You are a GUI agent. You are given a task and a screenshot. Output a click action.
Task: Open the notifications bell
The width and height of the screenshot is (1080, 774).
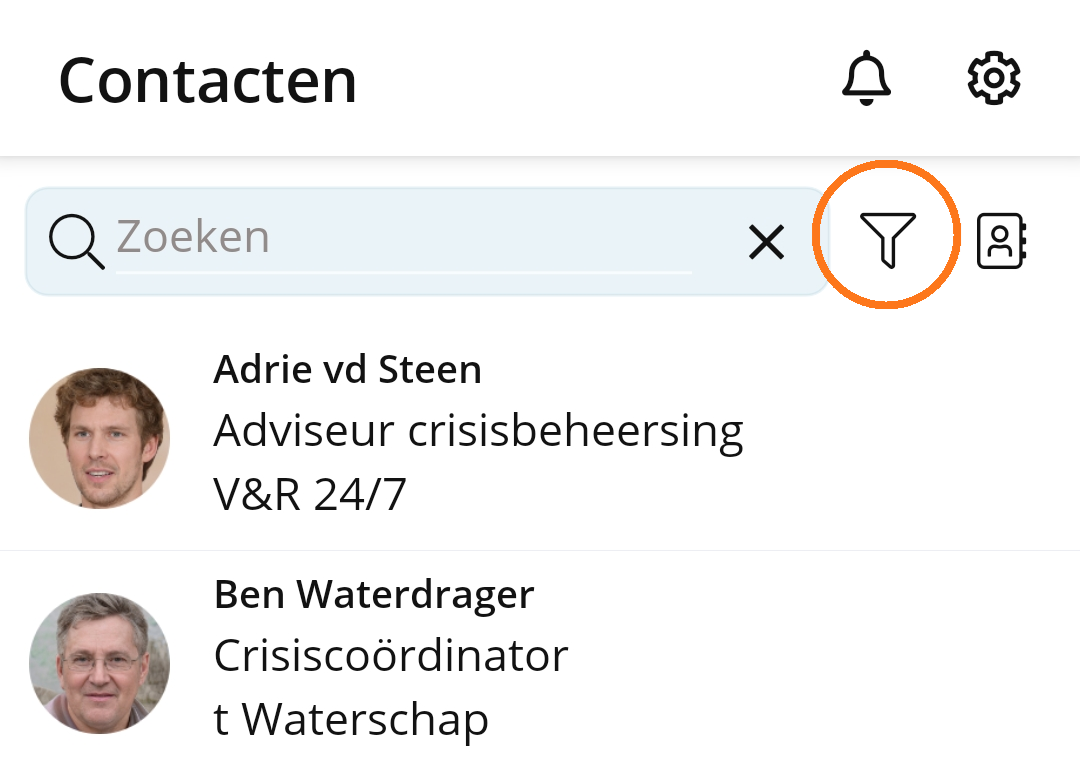(x=866, y=78)
